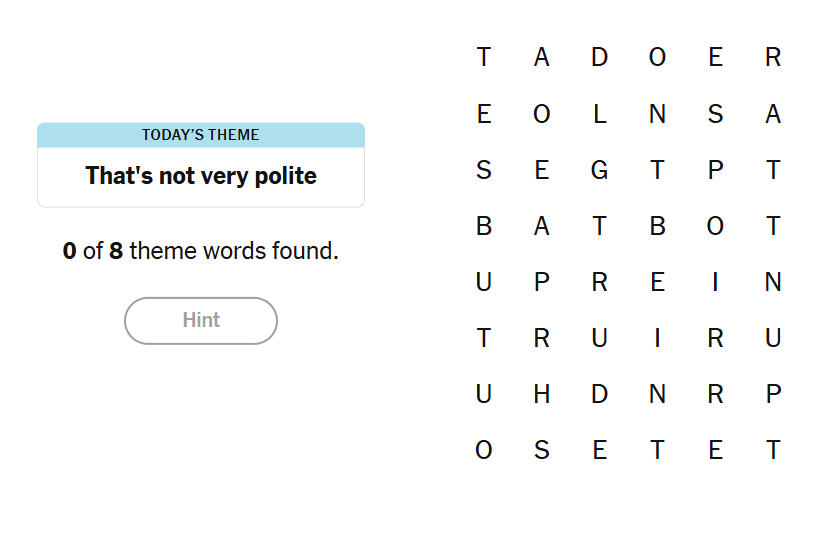Viewport: 826px width, 543px height.
Task: Click the Hint button
Action: tap(200, 321)
